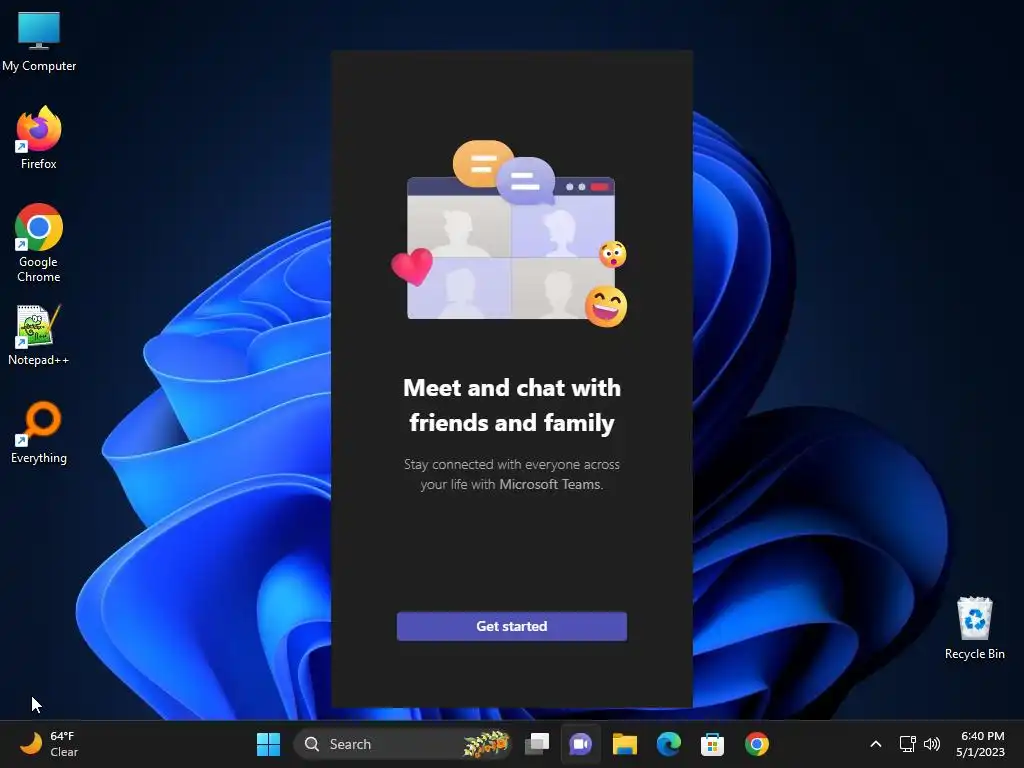Click the Get started button in Teams

(511, 626)
